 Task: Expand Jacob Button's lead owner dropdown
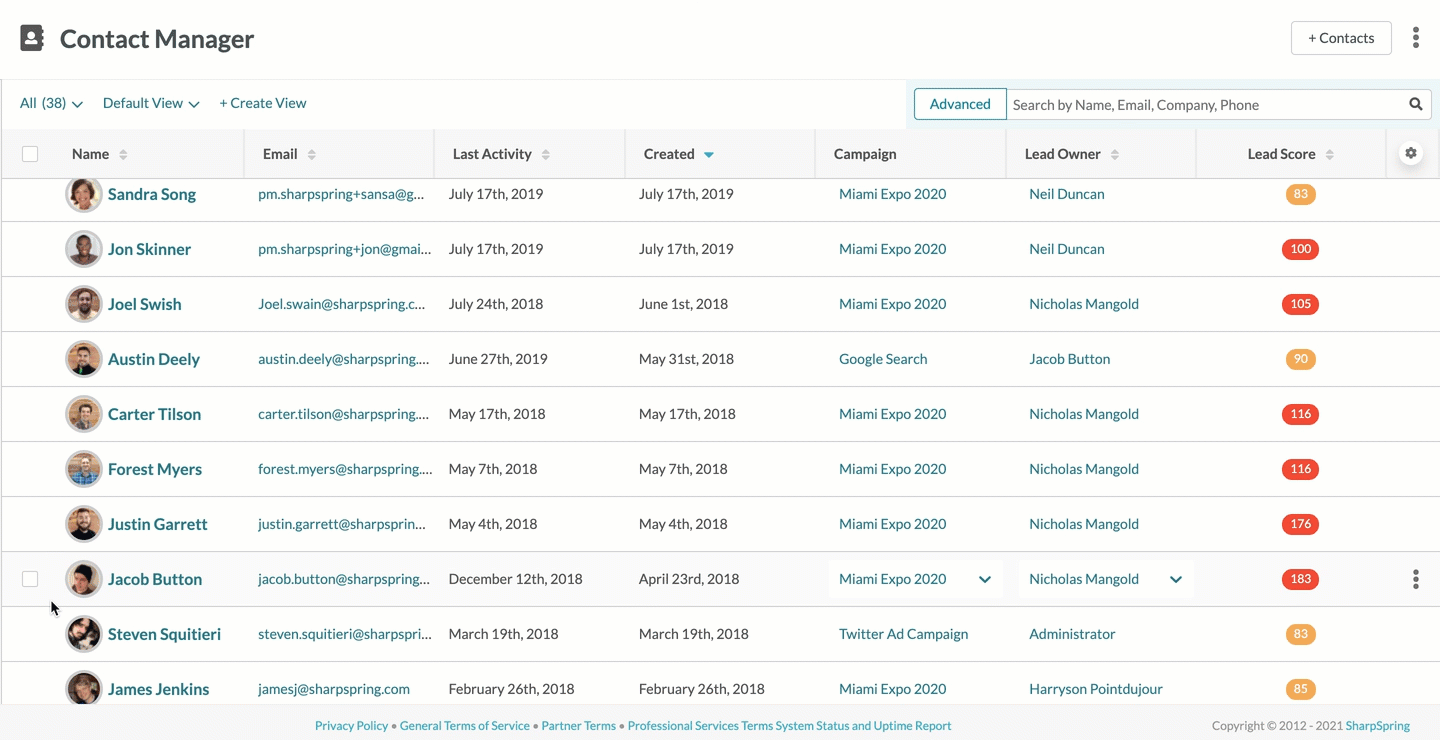[1175, 579]
